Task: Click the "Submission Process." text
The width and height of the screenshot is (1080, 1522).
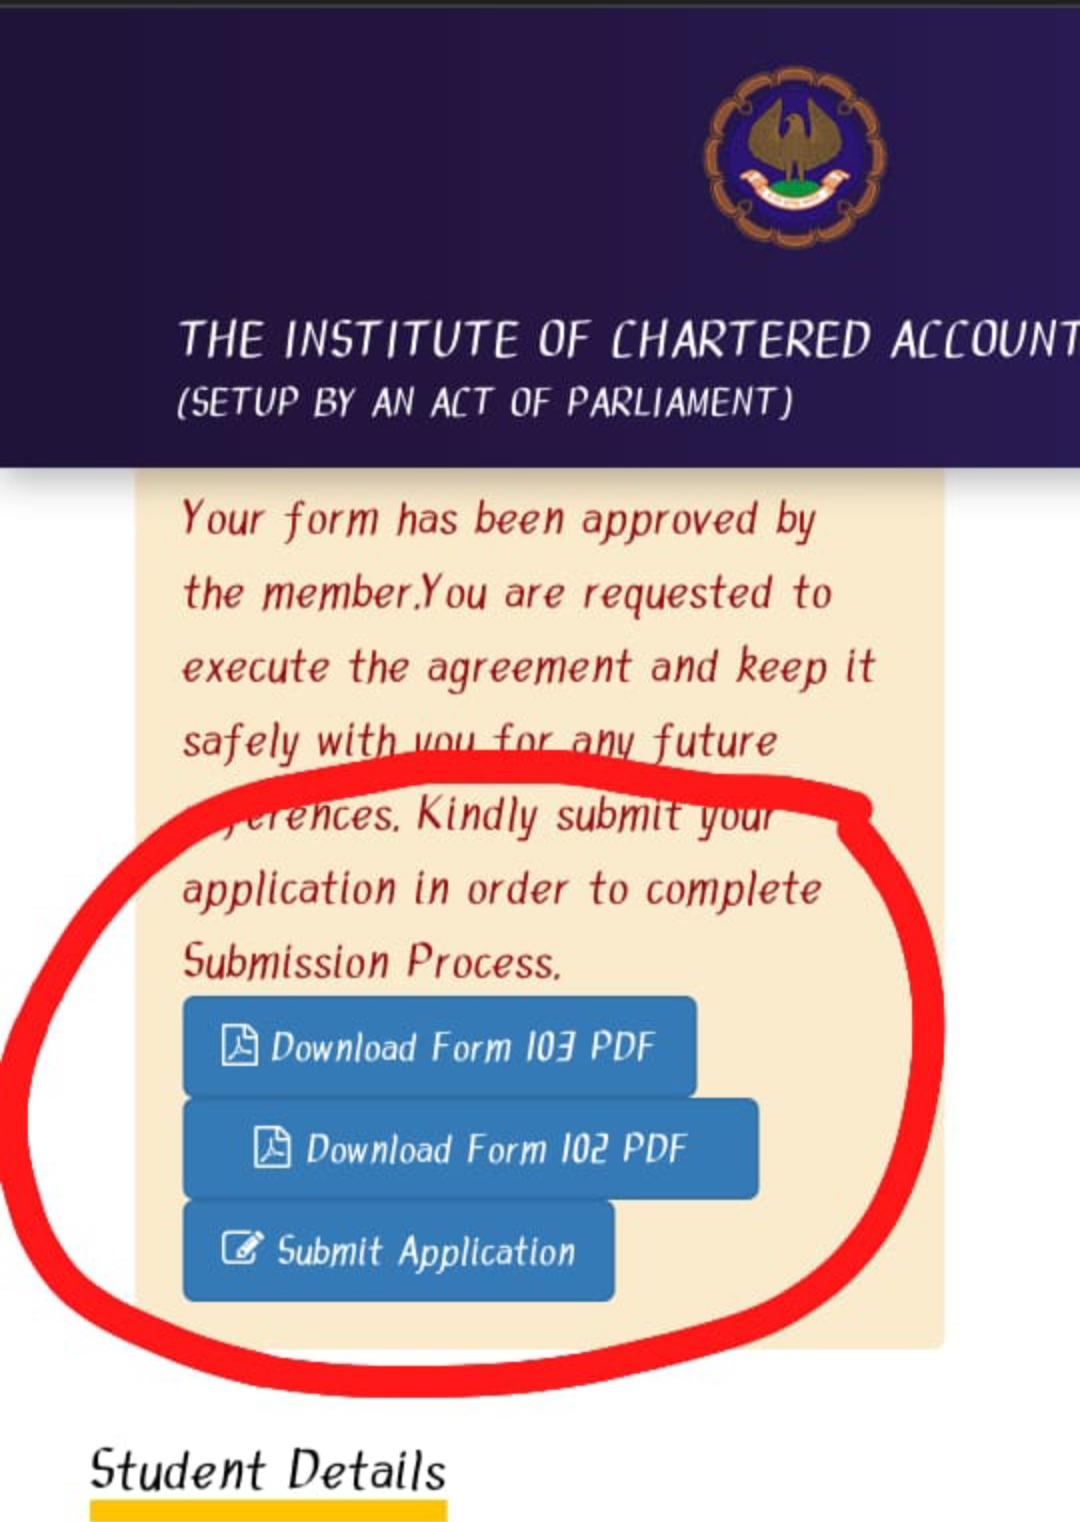Action: [371, 962]
